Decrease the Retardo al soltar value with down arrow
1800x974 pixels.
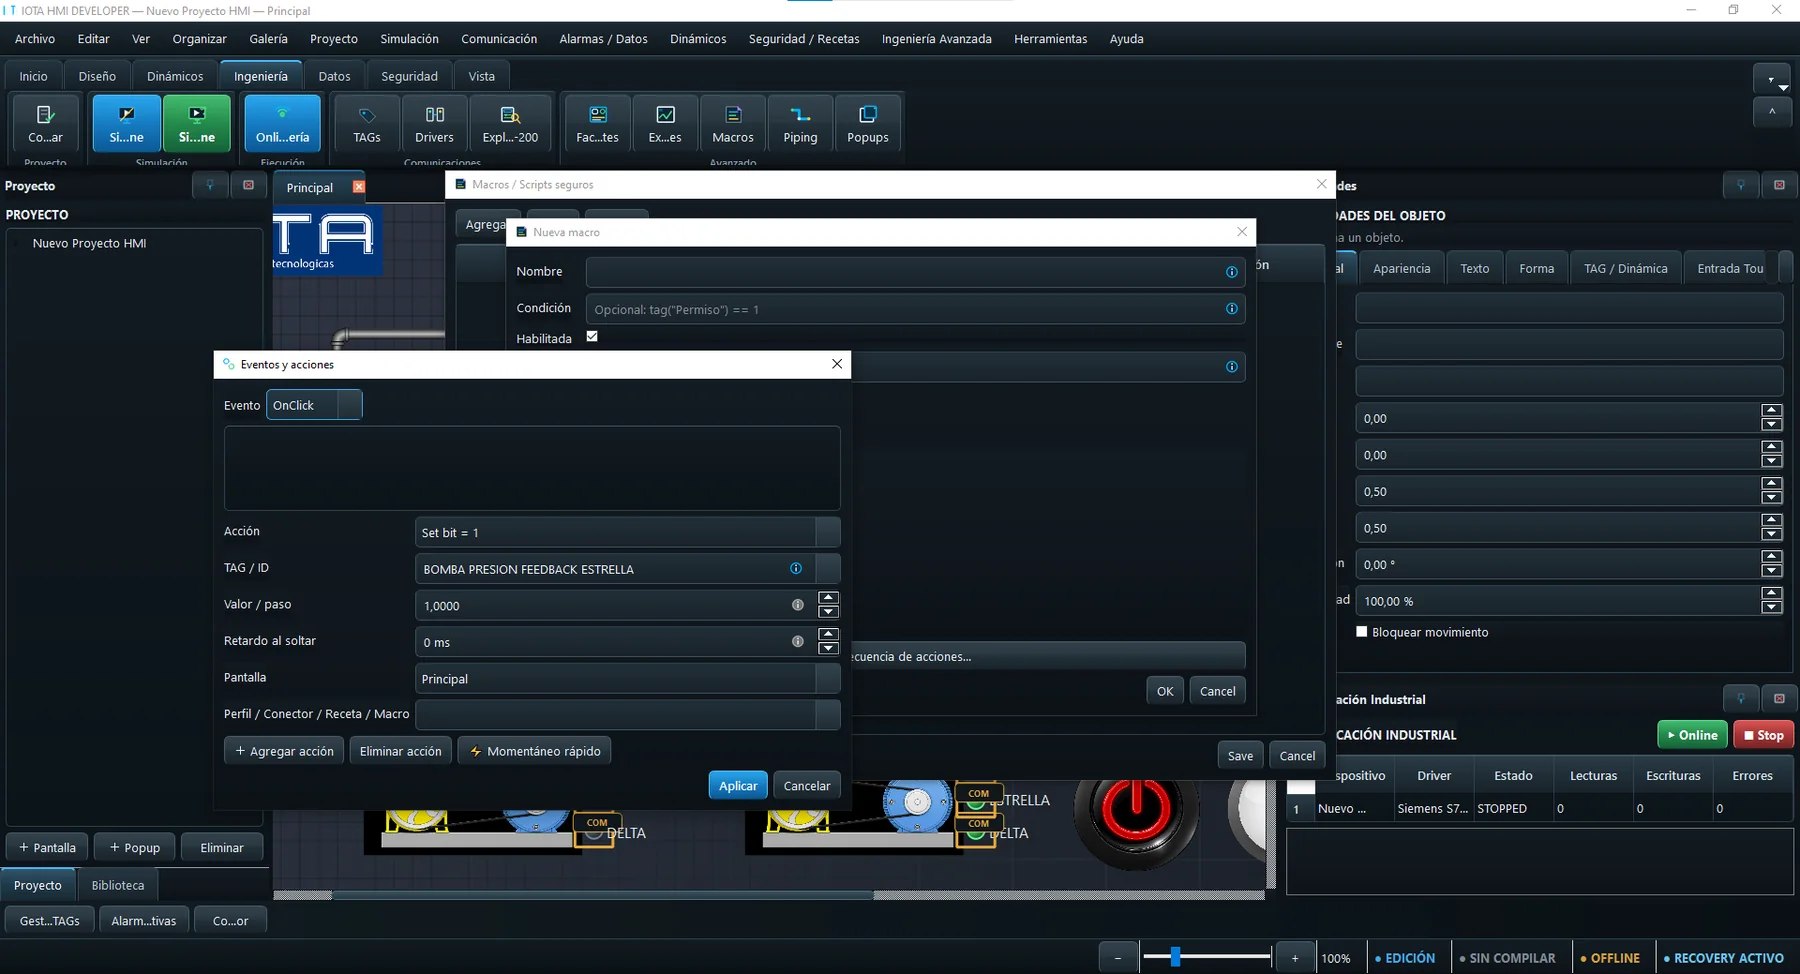click(x=828, y=648)
